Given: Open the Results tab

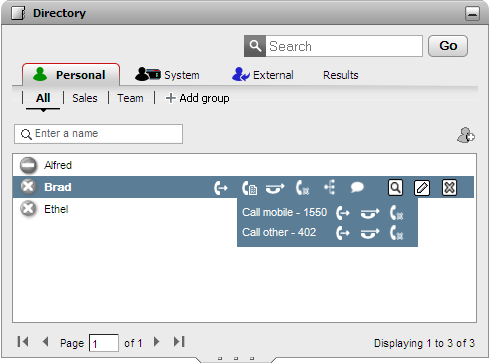Looking at the screenshot, I should click(341, 75).
